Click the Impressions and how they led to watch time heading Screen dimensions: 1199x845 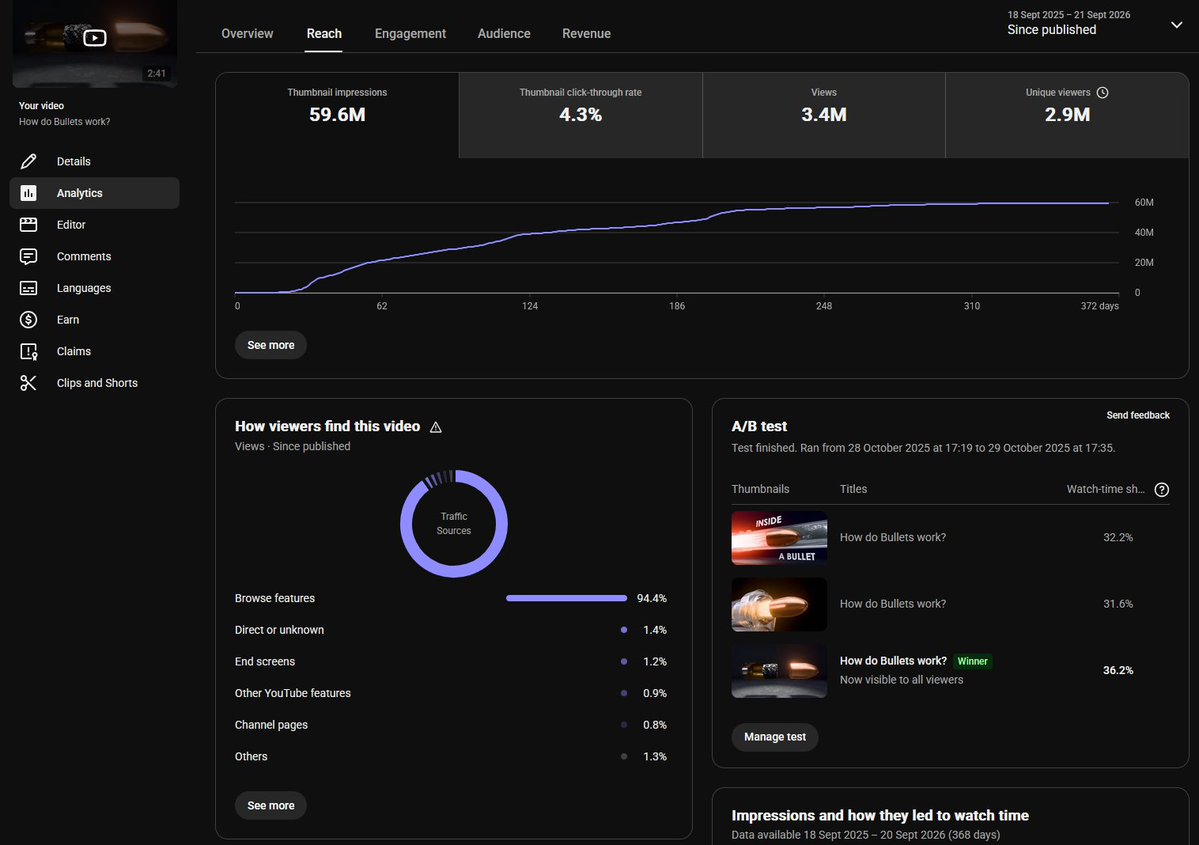pyautogui.click(x=880, y=815)
